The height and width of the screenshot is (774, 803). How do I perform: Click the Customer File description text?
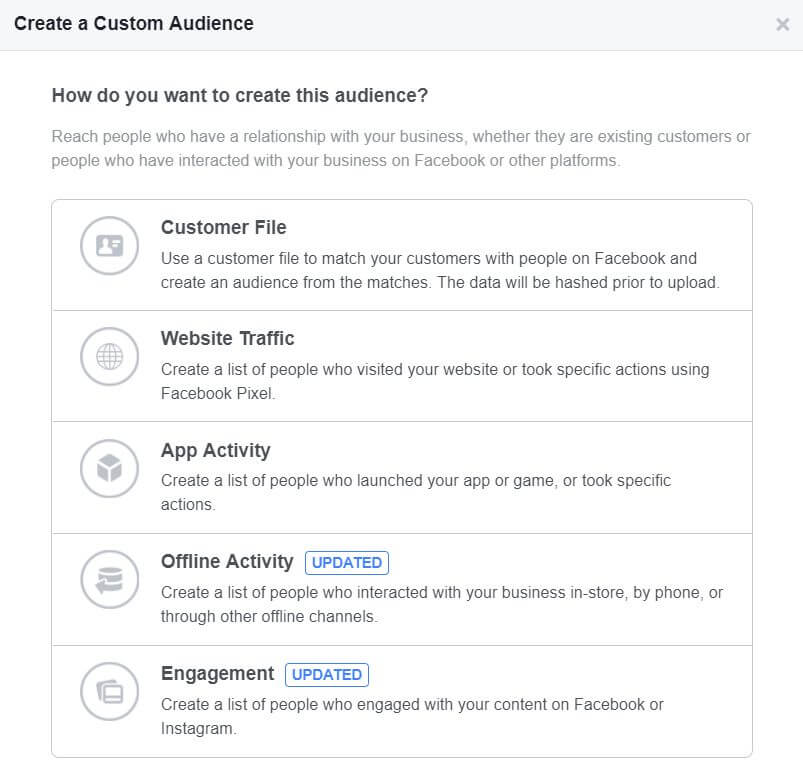439,270
